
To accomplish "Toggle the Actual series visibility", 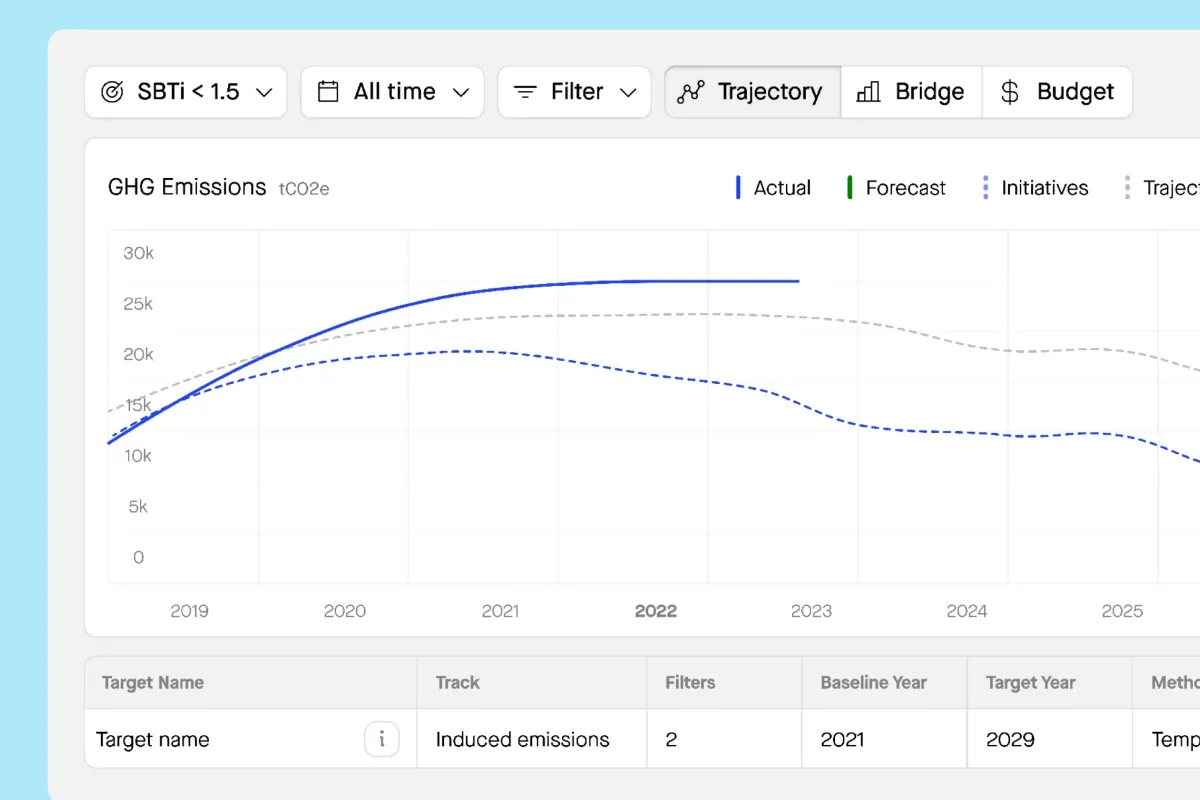I will point(773,187).
